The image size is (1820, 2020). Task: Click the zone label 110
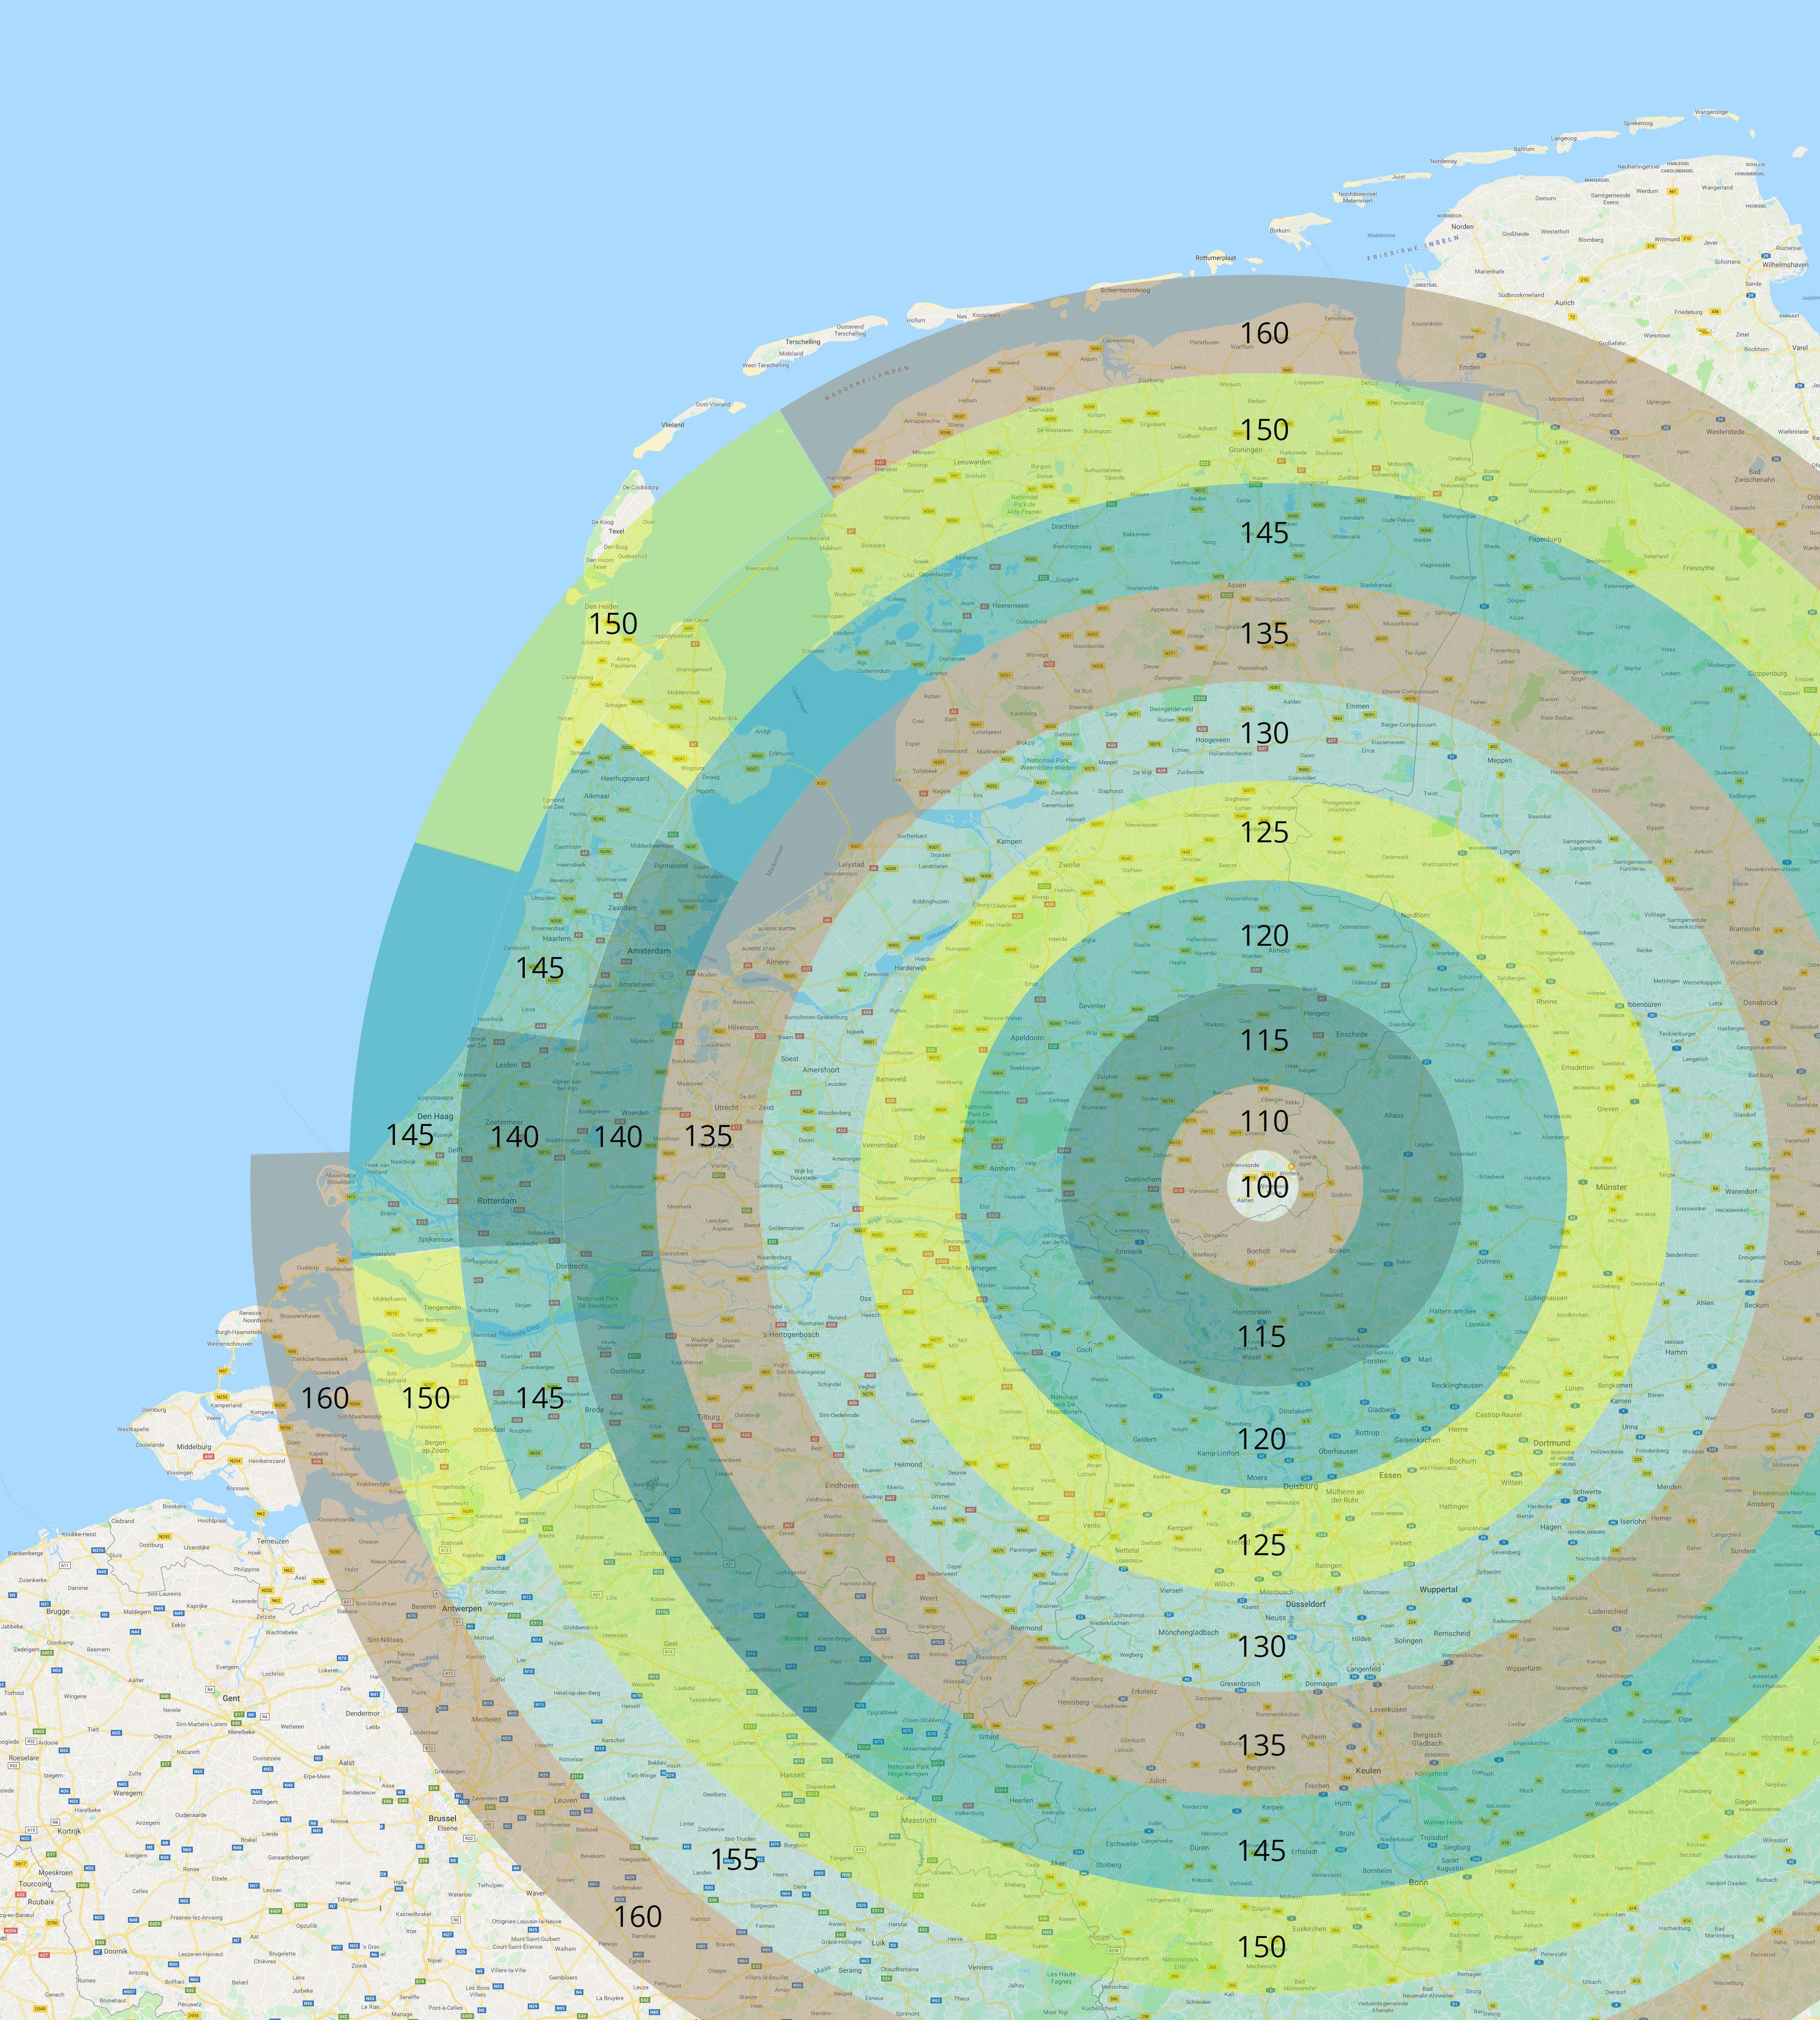tap(1265, 1121)
